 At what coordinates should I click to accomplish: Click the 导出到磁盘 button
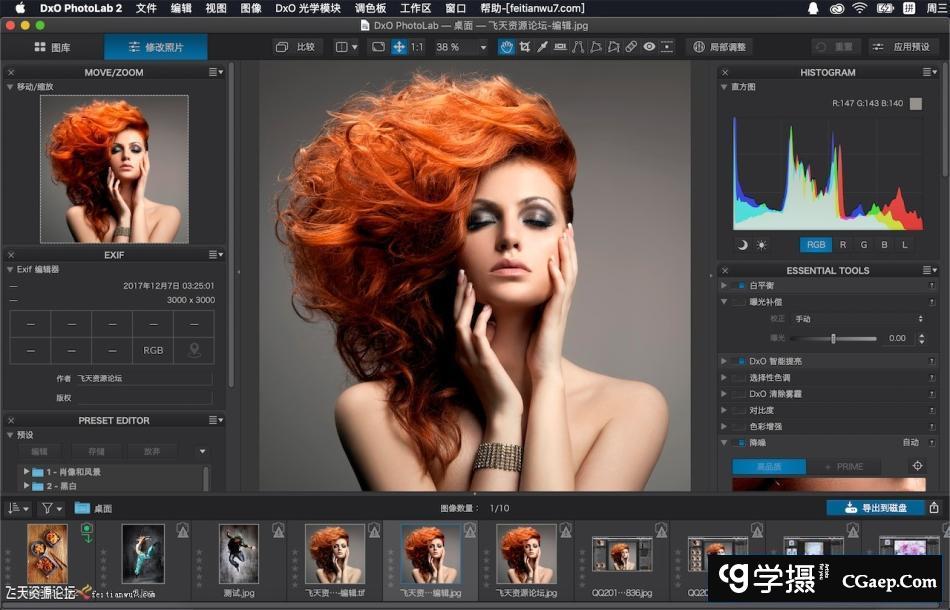(x=875, y=508)
